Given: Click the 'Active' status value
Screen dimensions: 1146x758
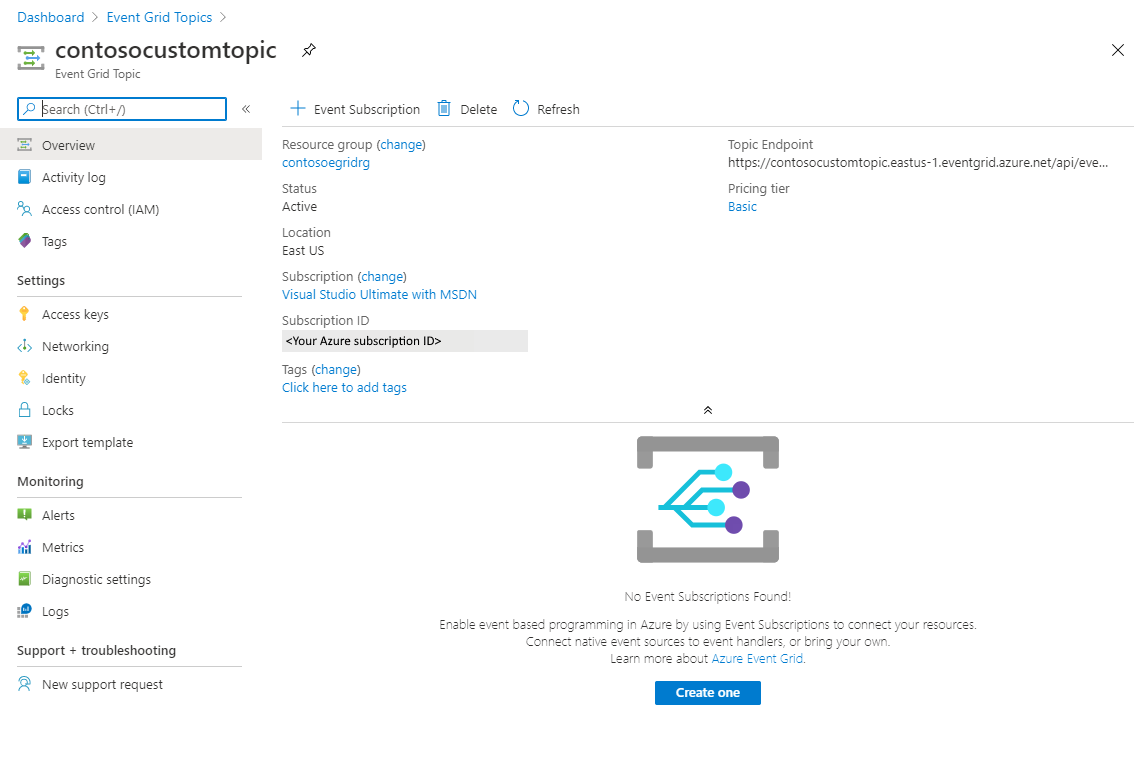Looking at the screenshot, I should 300,206.
